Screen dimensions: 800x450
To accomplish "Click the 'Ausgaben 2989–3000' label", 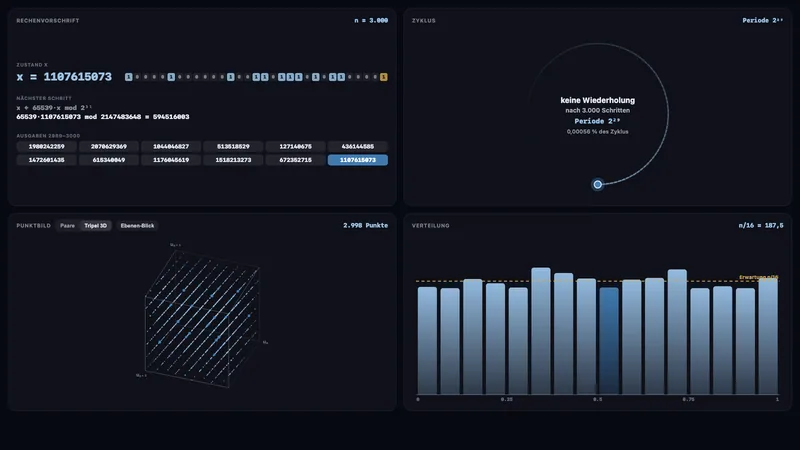I will click(48, 136).
